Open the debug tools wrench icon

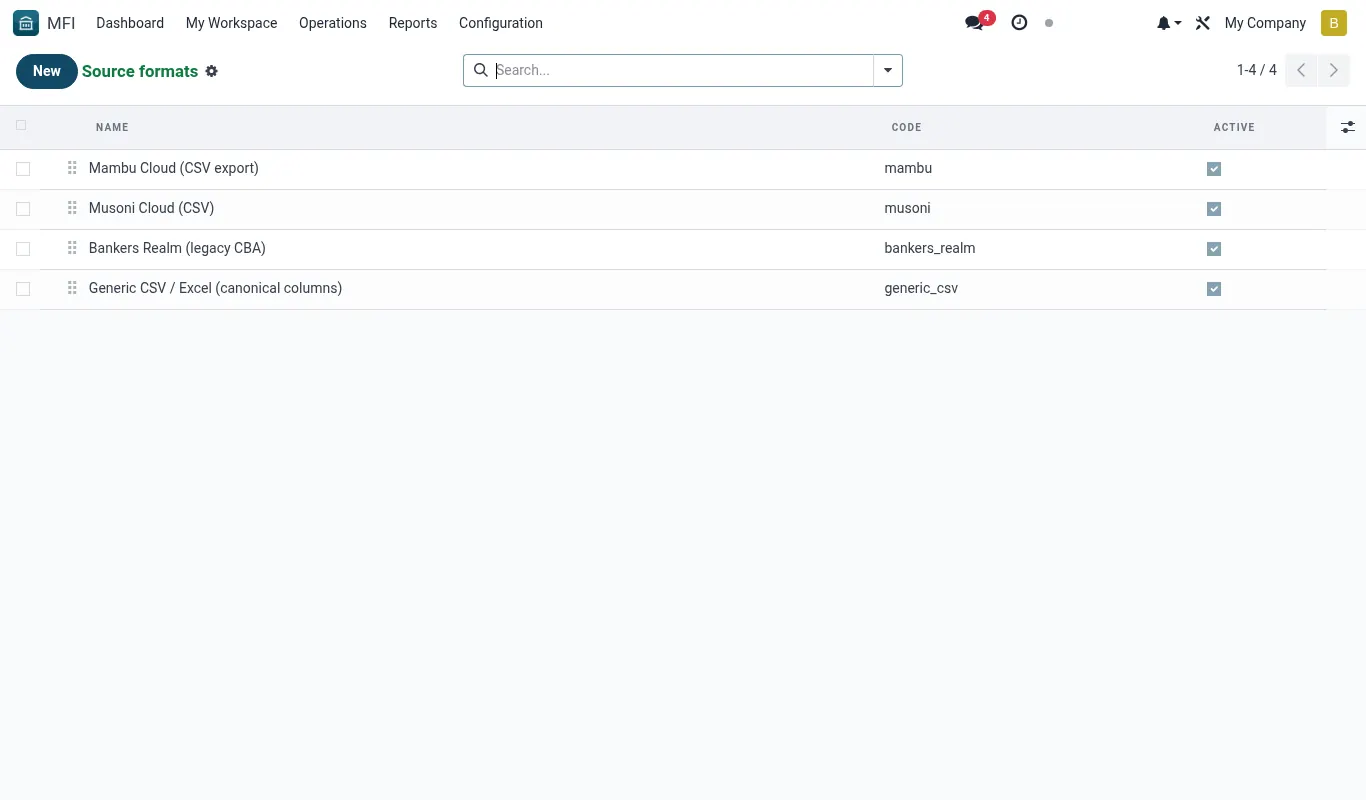[1203, 23]
